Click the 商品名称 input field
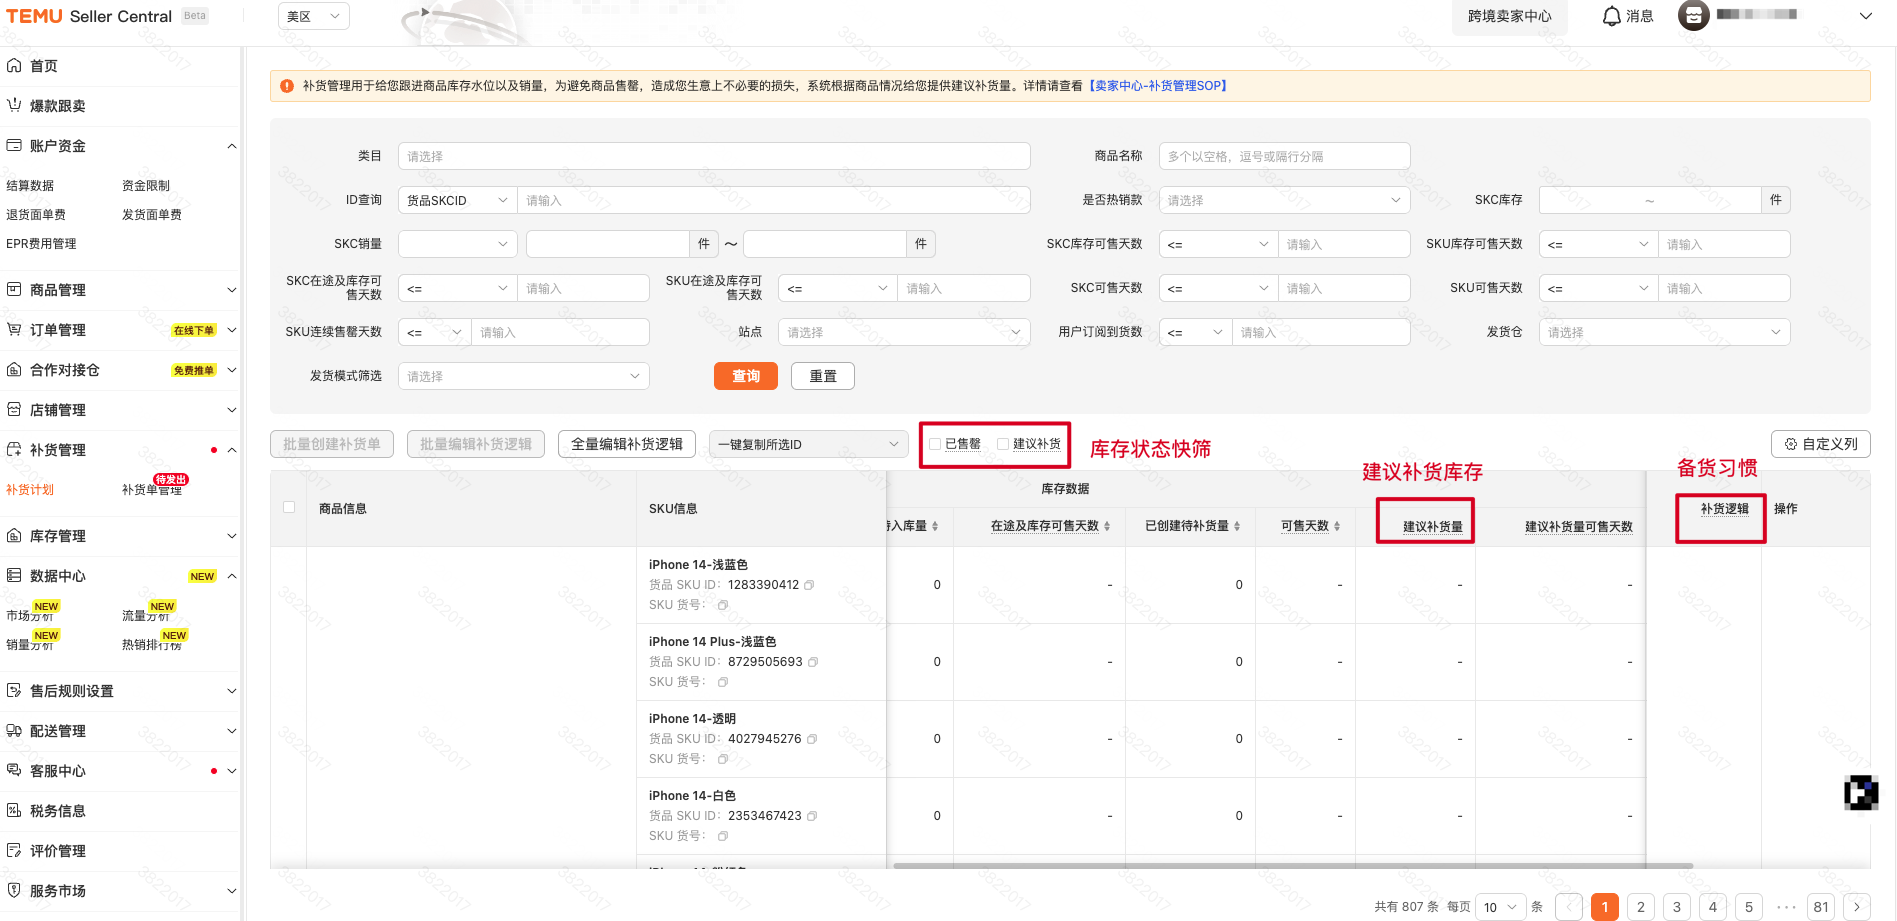The image size is (1897, 921). pos(1284,156)
